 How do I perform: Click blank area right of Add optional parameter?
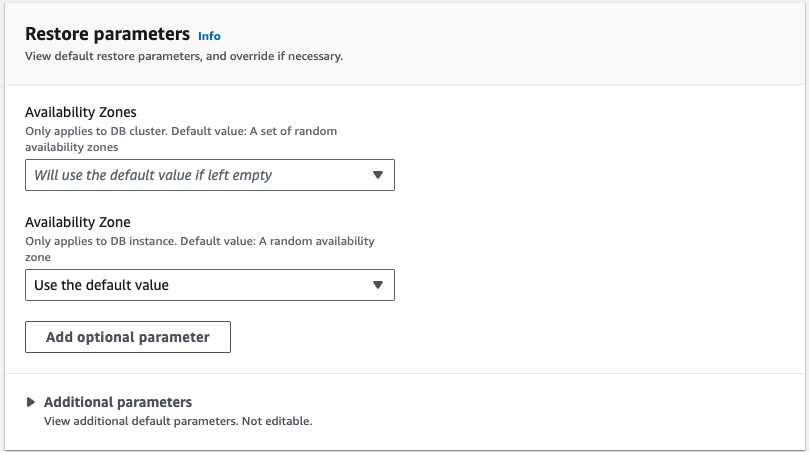click(516, 337)
